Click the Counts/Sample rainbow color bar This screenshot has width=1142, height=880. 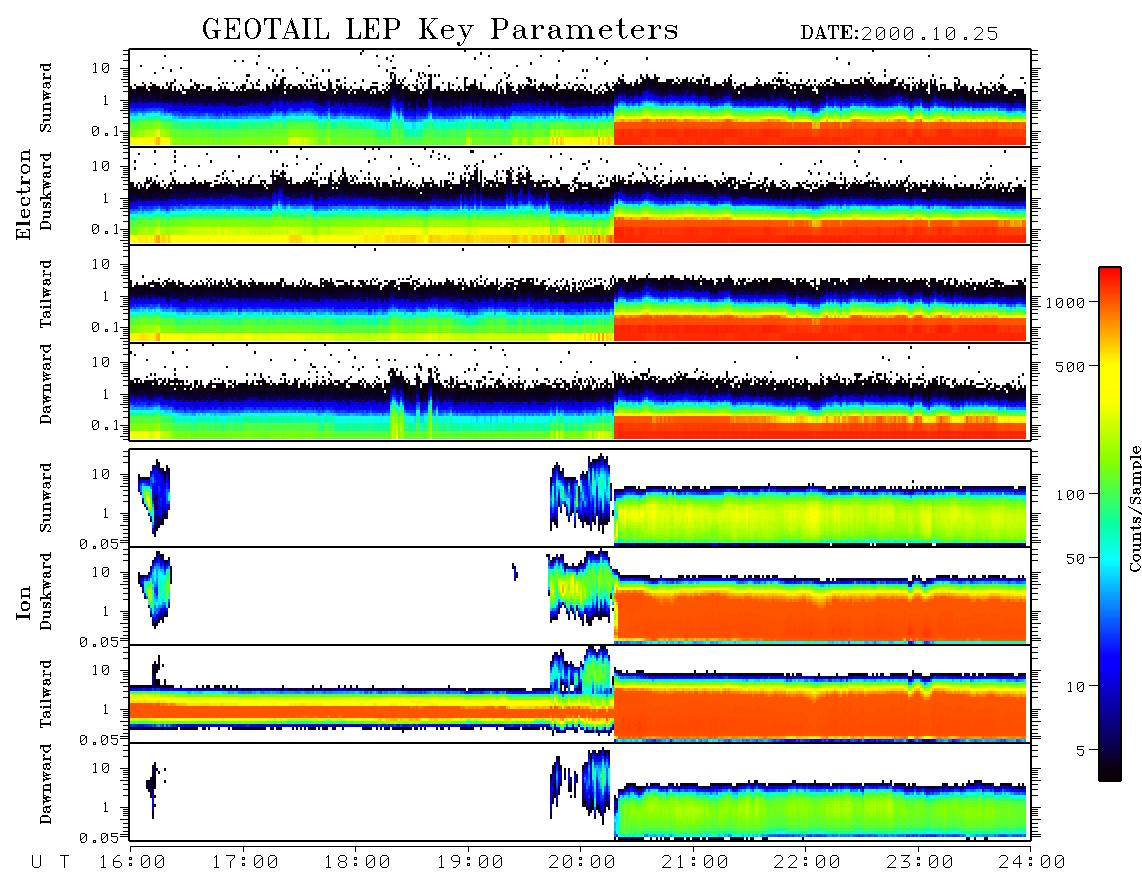1110,524
